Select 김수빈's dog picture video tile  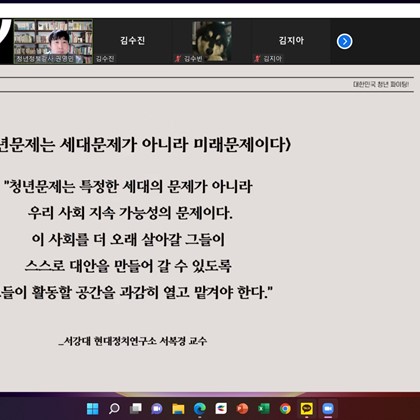pyautogui.click(x=212, y=42)
